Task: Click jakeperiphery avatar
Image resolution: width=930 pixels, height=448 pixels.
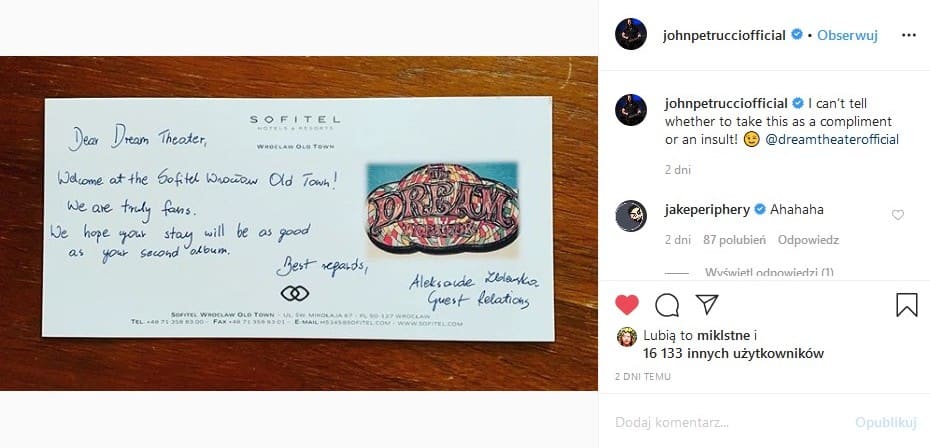Action: click(x=631, y=215)
